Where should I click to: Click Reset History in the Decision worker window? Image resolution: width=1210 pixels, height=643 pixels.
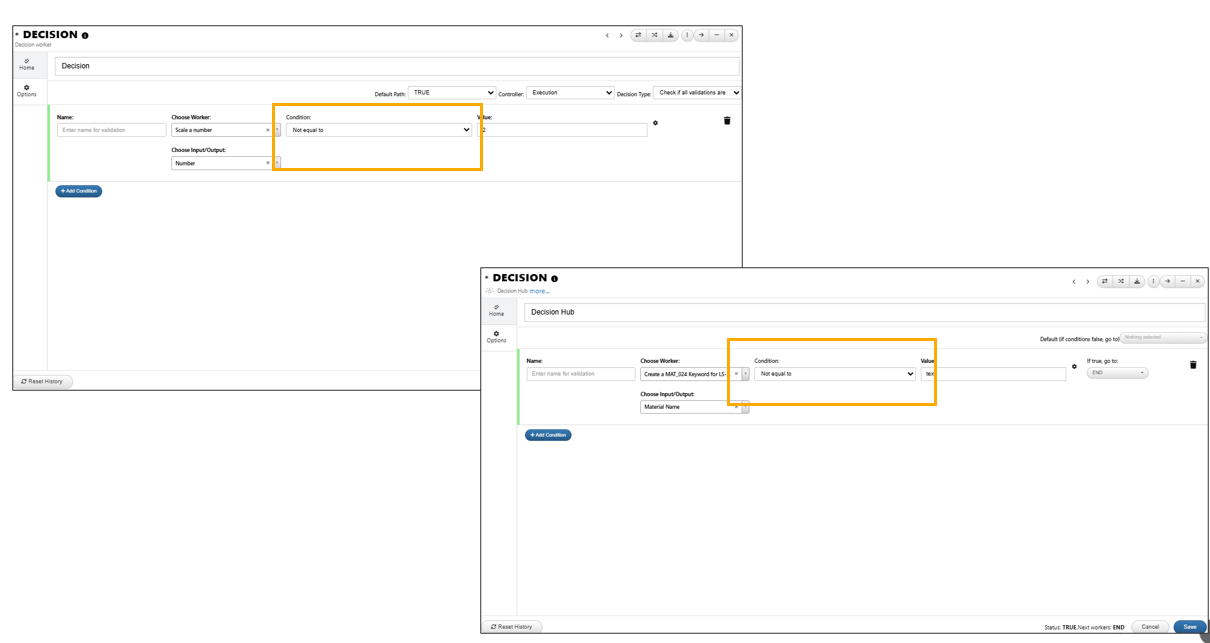(x=43, y=381)
